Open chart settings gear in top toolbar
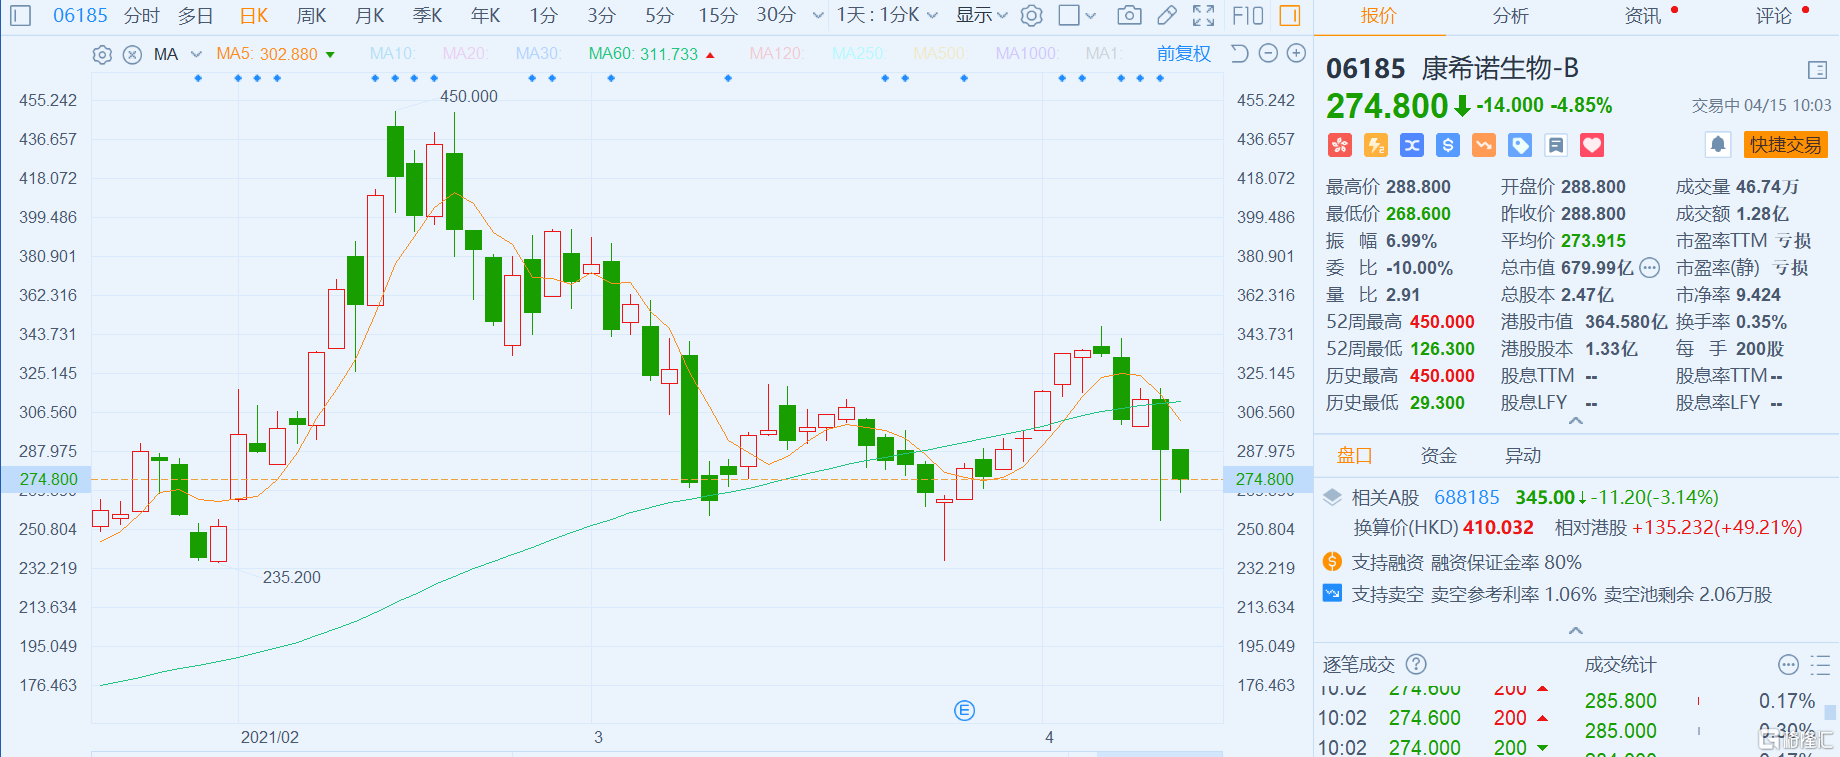Viewport: 1840px width, 757px height. 1032,16
